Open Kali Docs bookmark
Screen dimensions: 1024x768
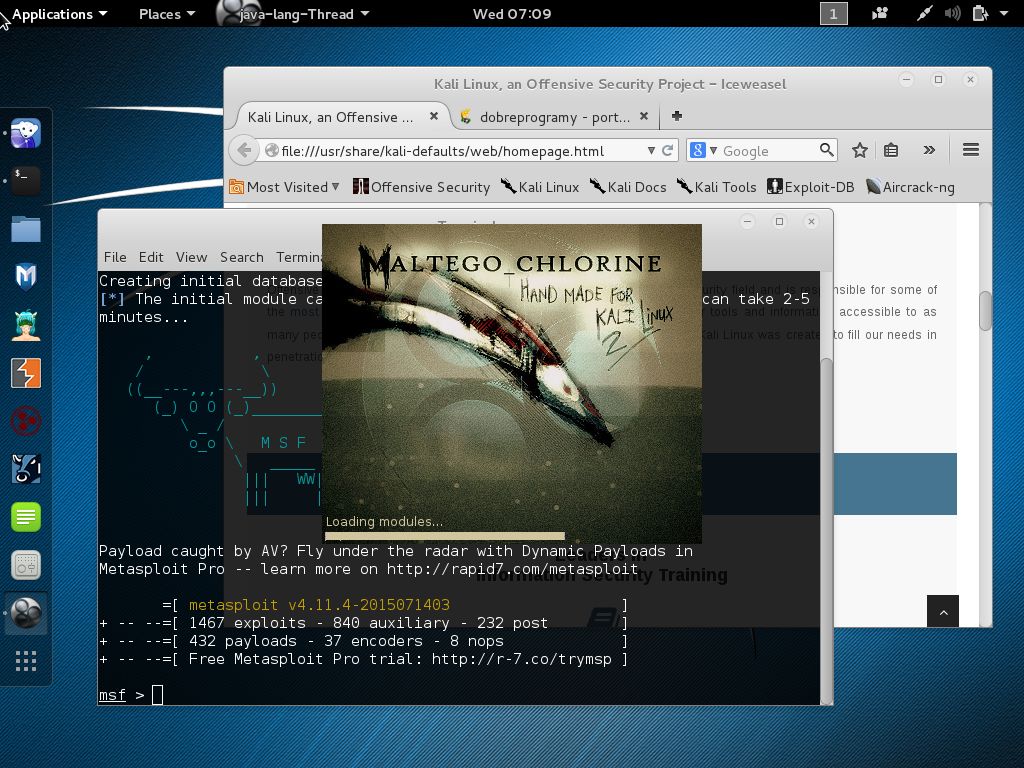pyautogui.click(x=628, y=187)
